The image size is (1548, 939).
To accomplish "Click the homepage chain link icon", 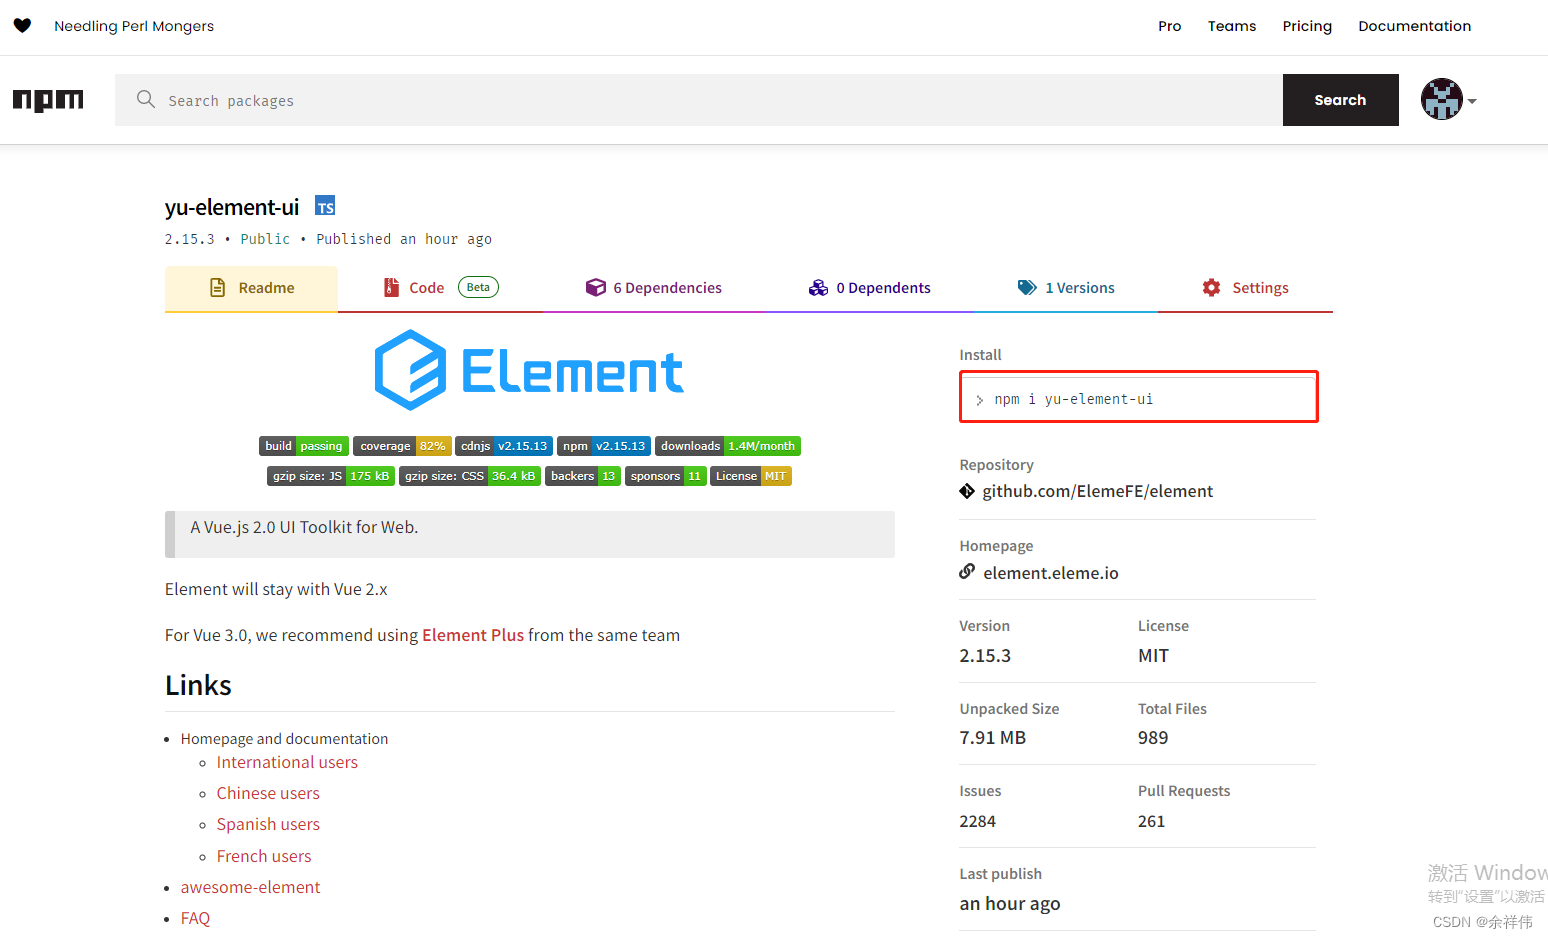I will pos(967,571).
